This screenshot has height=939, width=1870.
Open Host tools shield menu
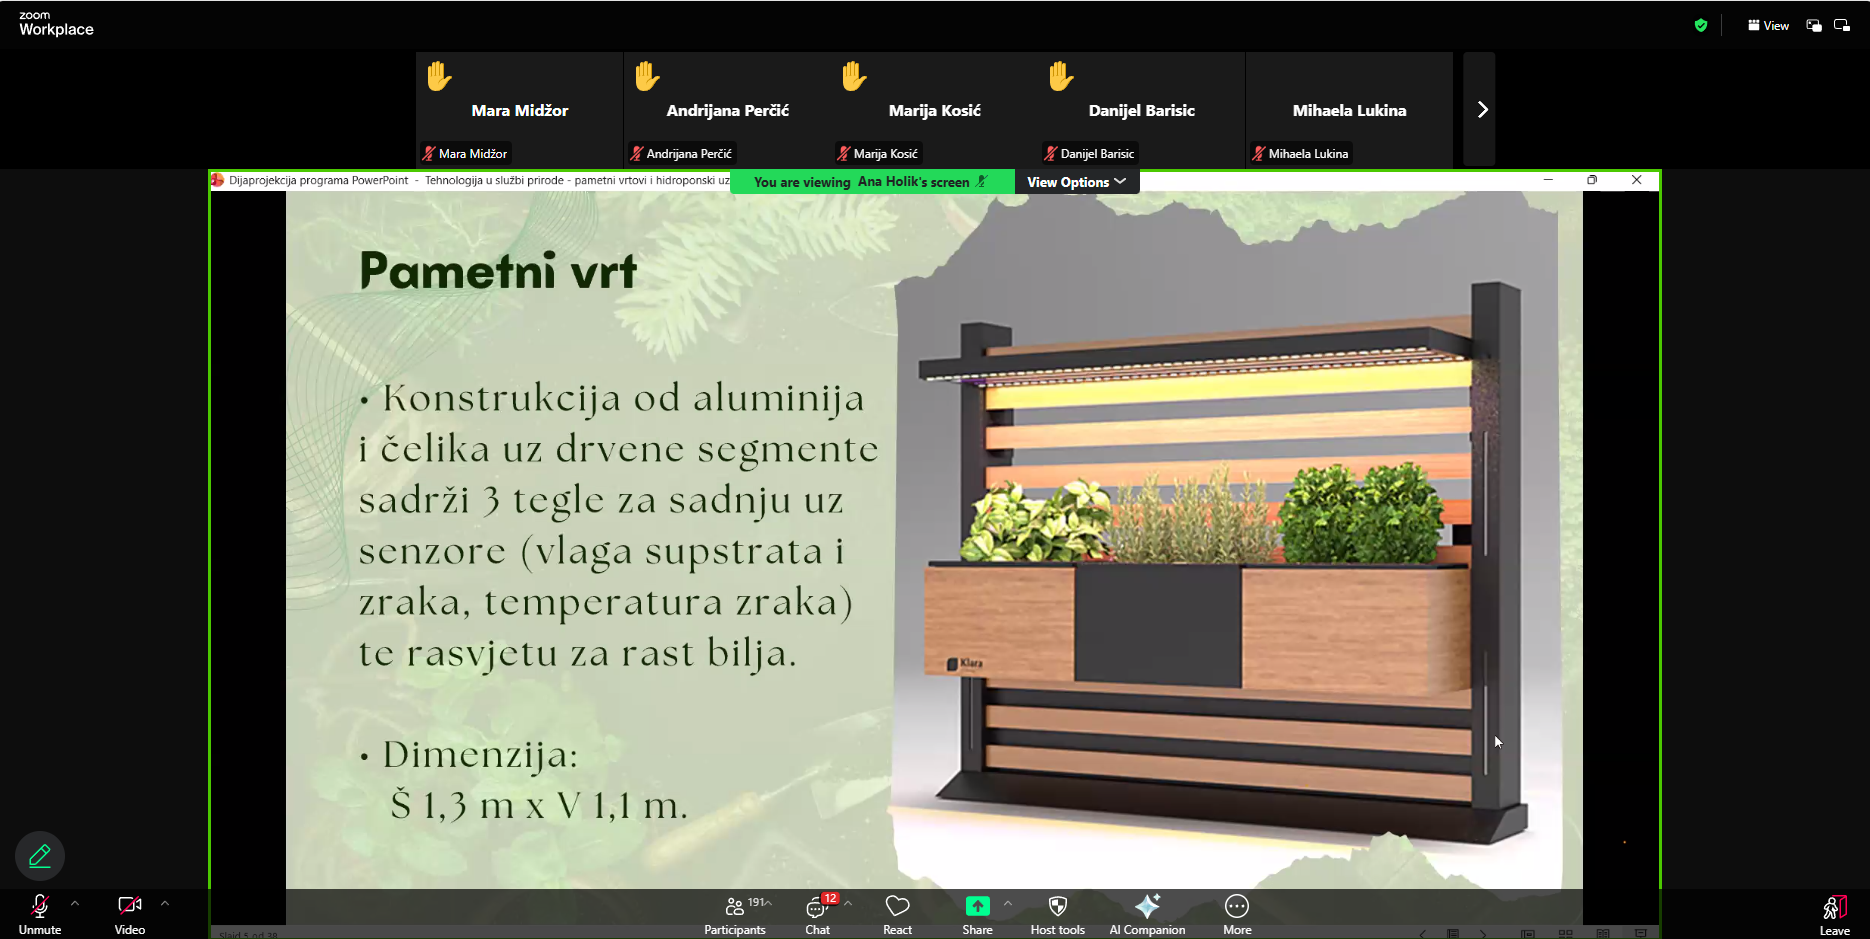[1057, 912]
